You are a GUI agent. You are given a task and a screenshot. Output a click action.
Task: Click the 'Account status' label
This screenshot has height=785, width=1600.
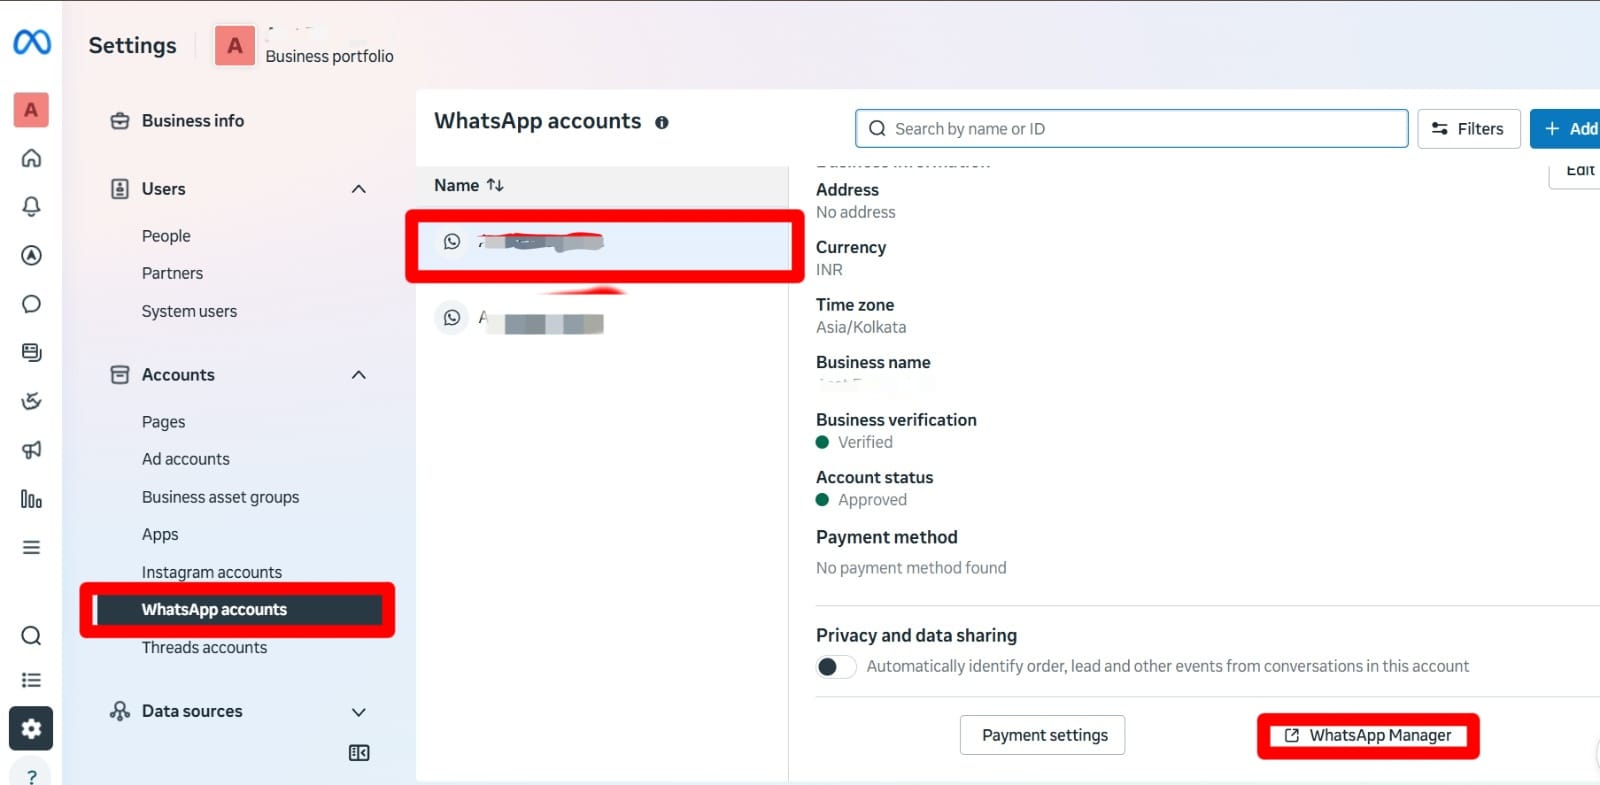(874, 478)
